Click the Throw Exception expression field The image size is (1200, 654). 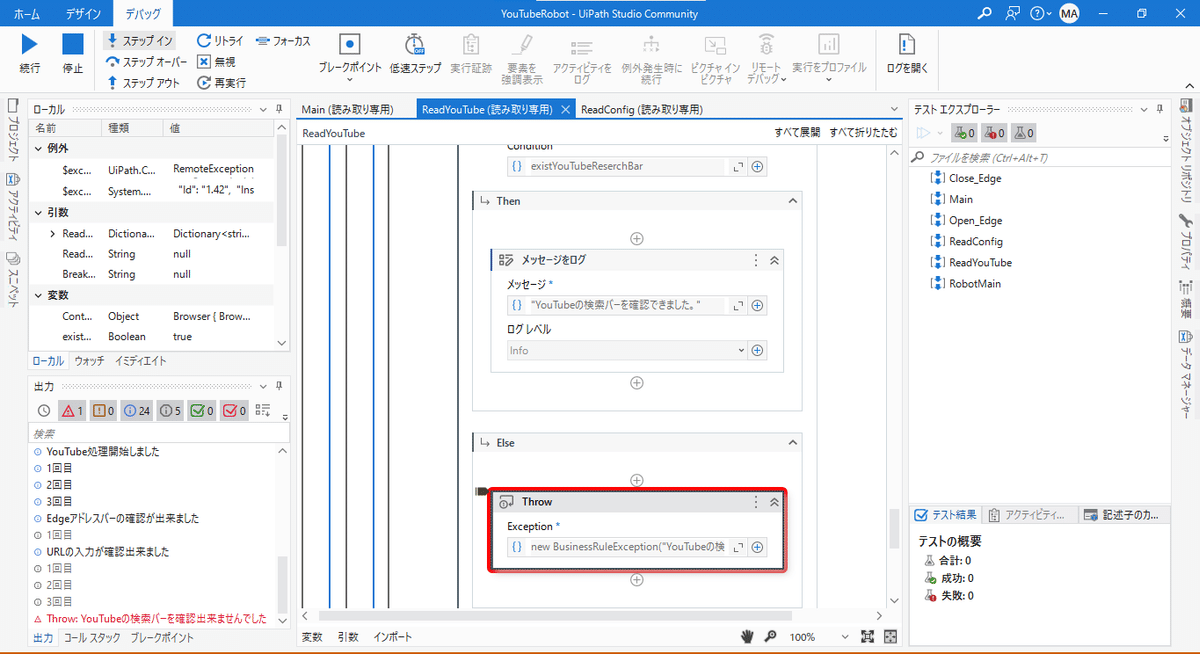[627, 547]
